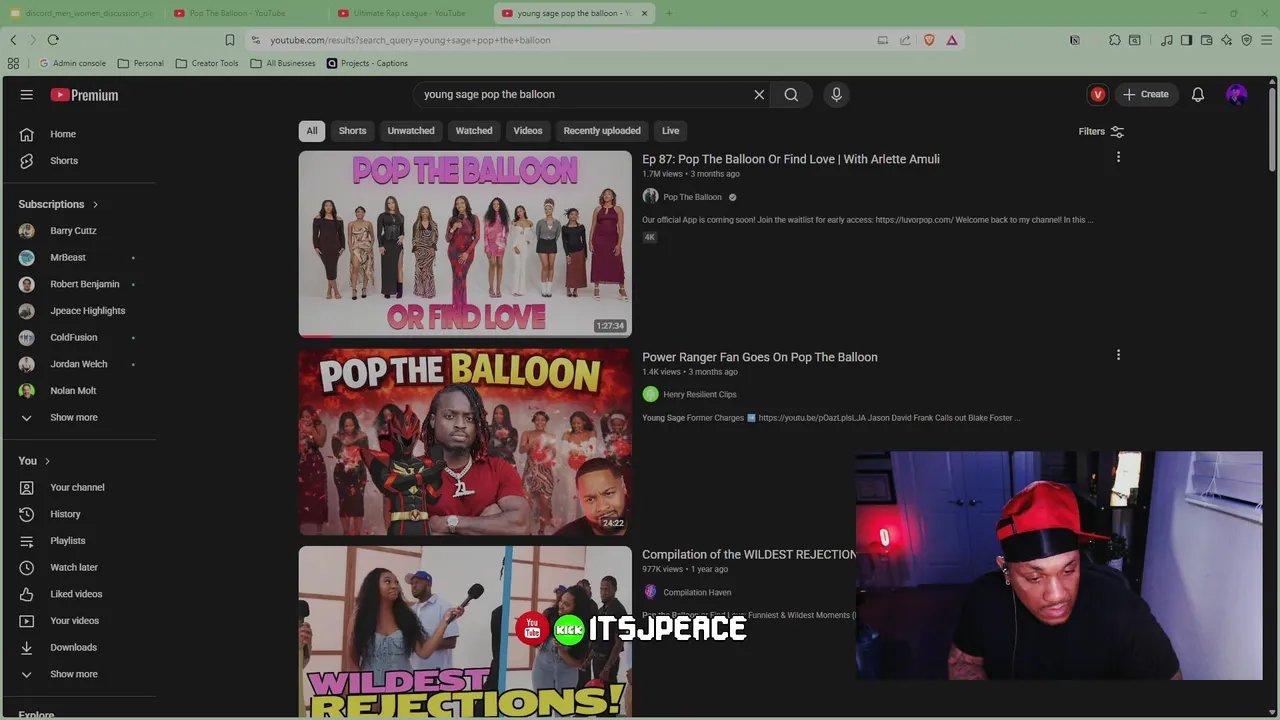Screen dimensions: 1280x720
Task: Open Brave Wallet icon
Action: (x=1207, y=40)
